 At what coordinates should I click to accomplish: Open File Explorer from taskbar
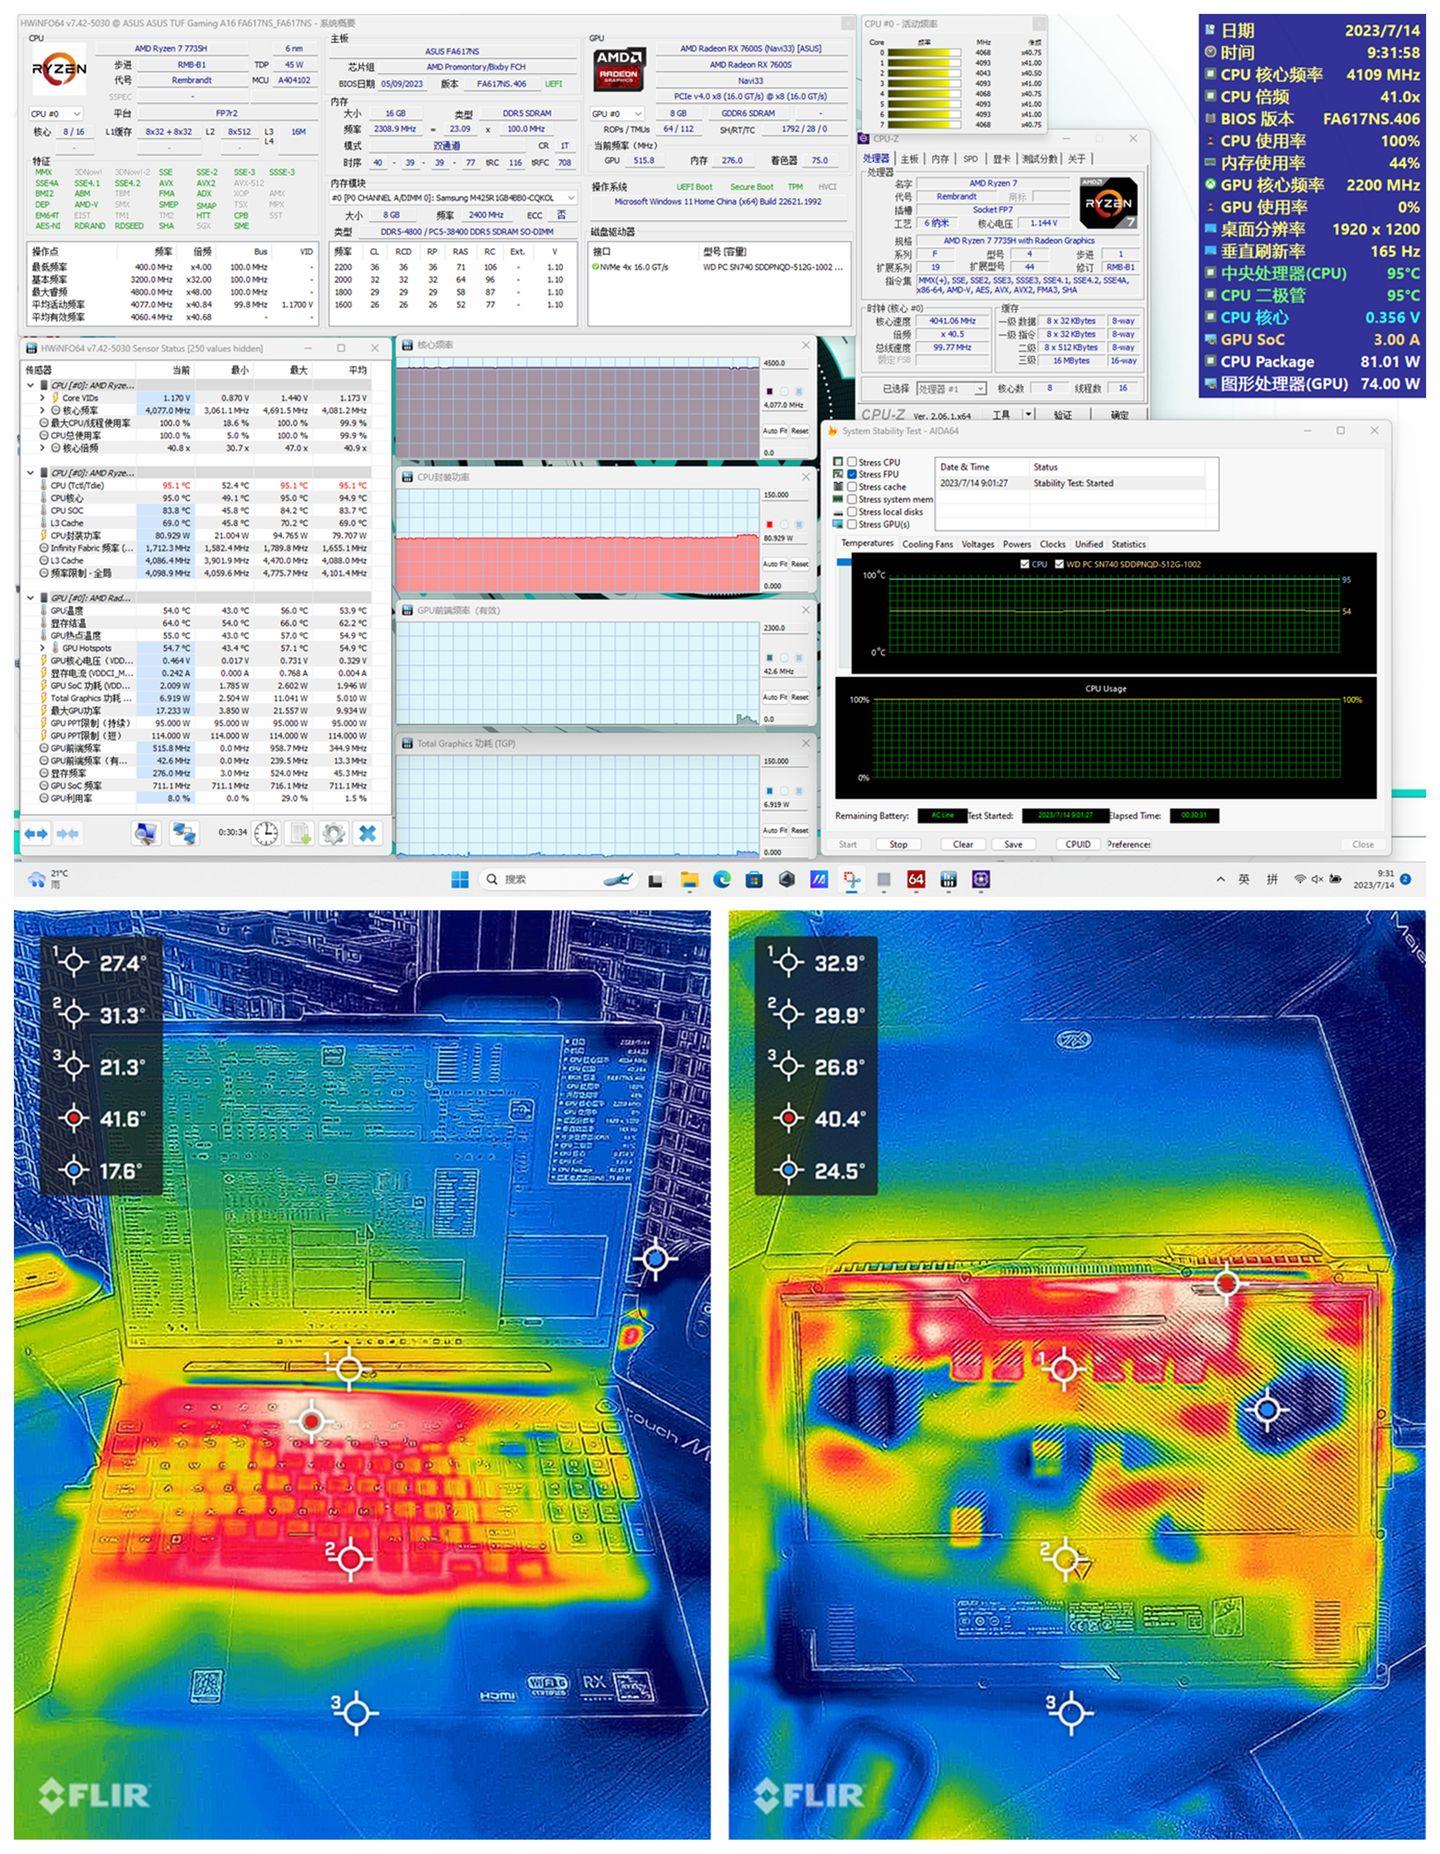(x=689, y=879)
